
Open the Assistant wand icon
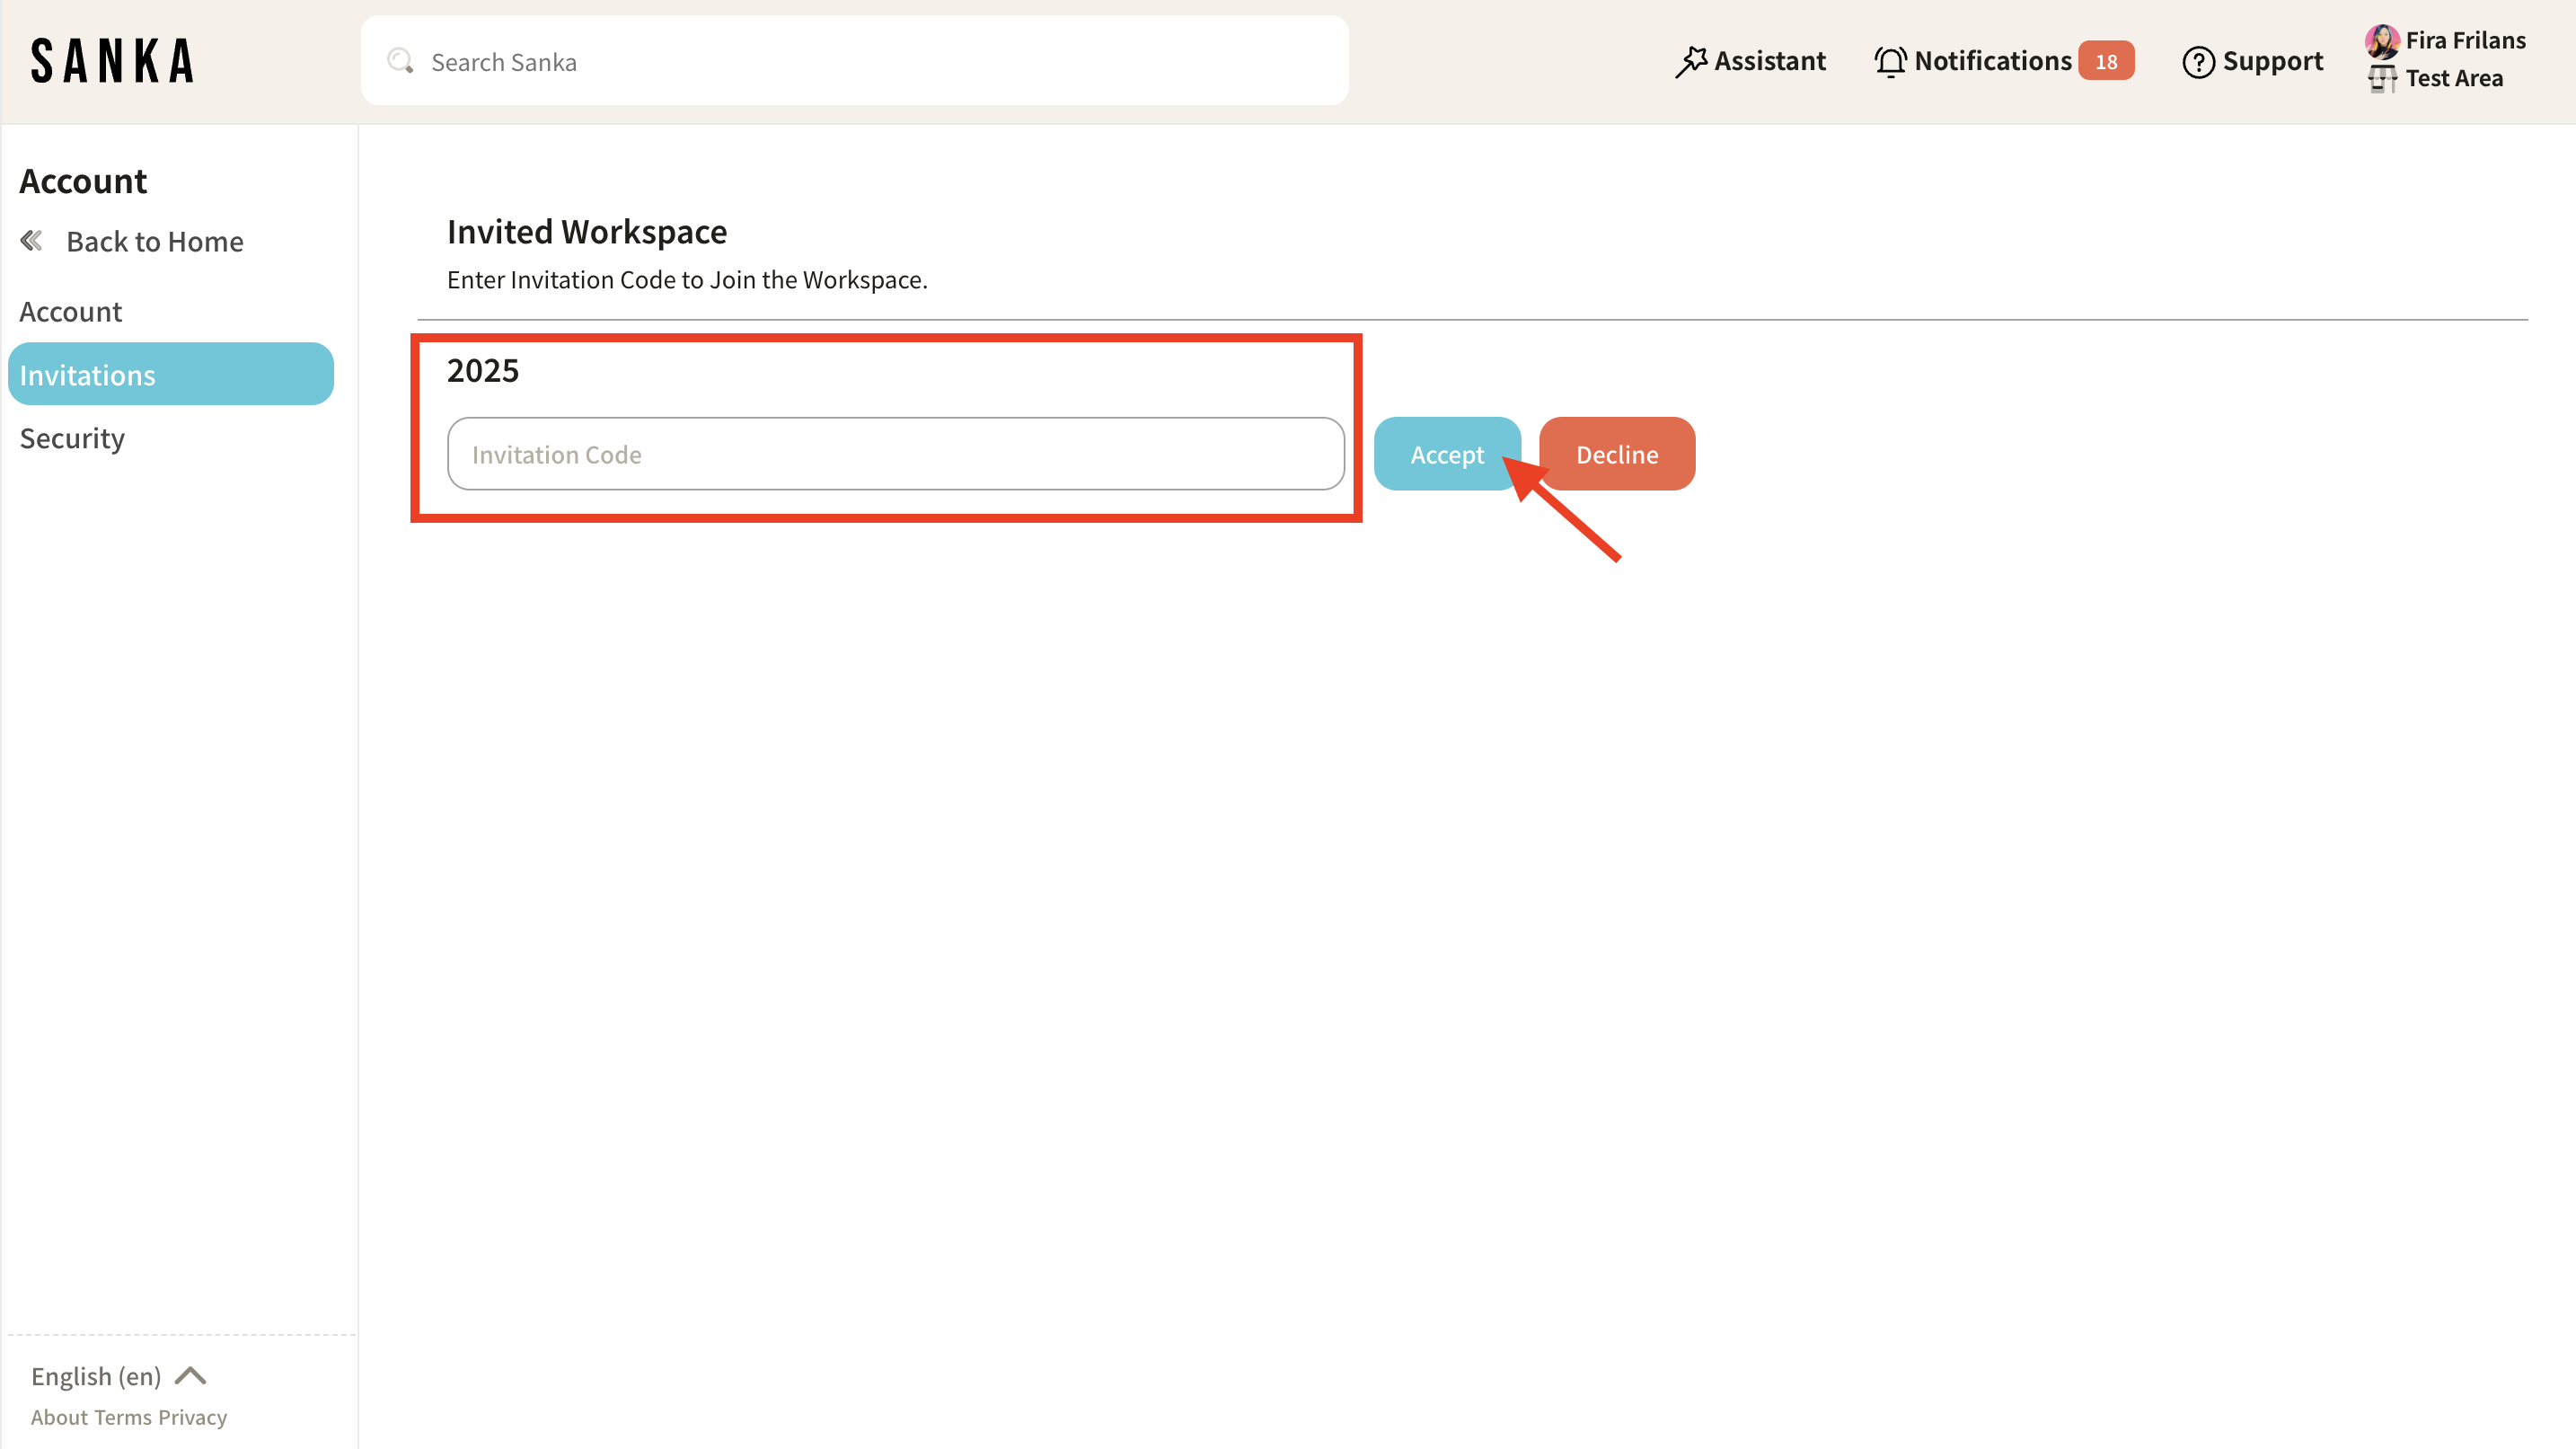(1691, 62)
